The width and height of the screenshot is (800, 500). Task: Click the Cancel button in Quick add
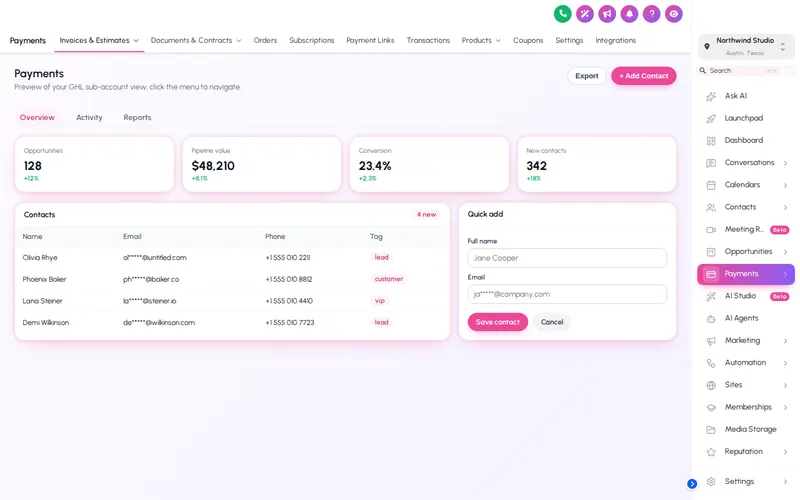pyautogui.click(x=552, y=322)
